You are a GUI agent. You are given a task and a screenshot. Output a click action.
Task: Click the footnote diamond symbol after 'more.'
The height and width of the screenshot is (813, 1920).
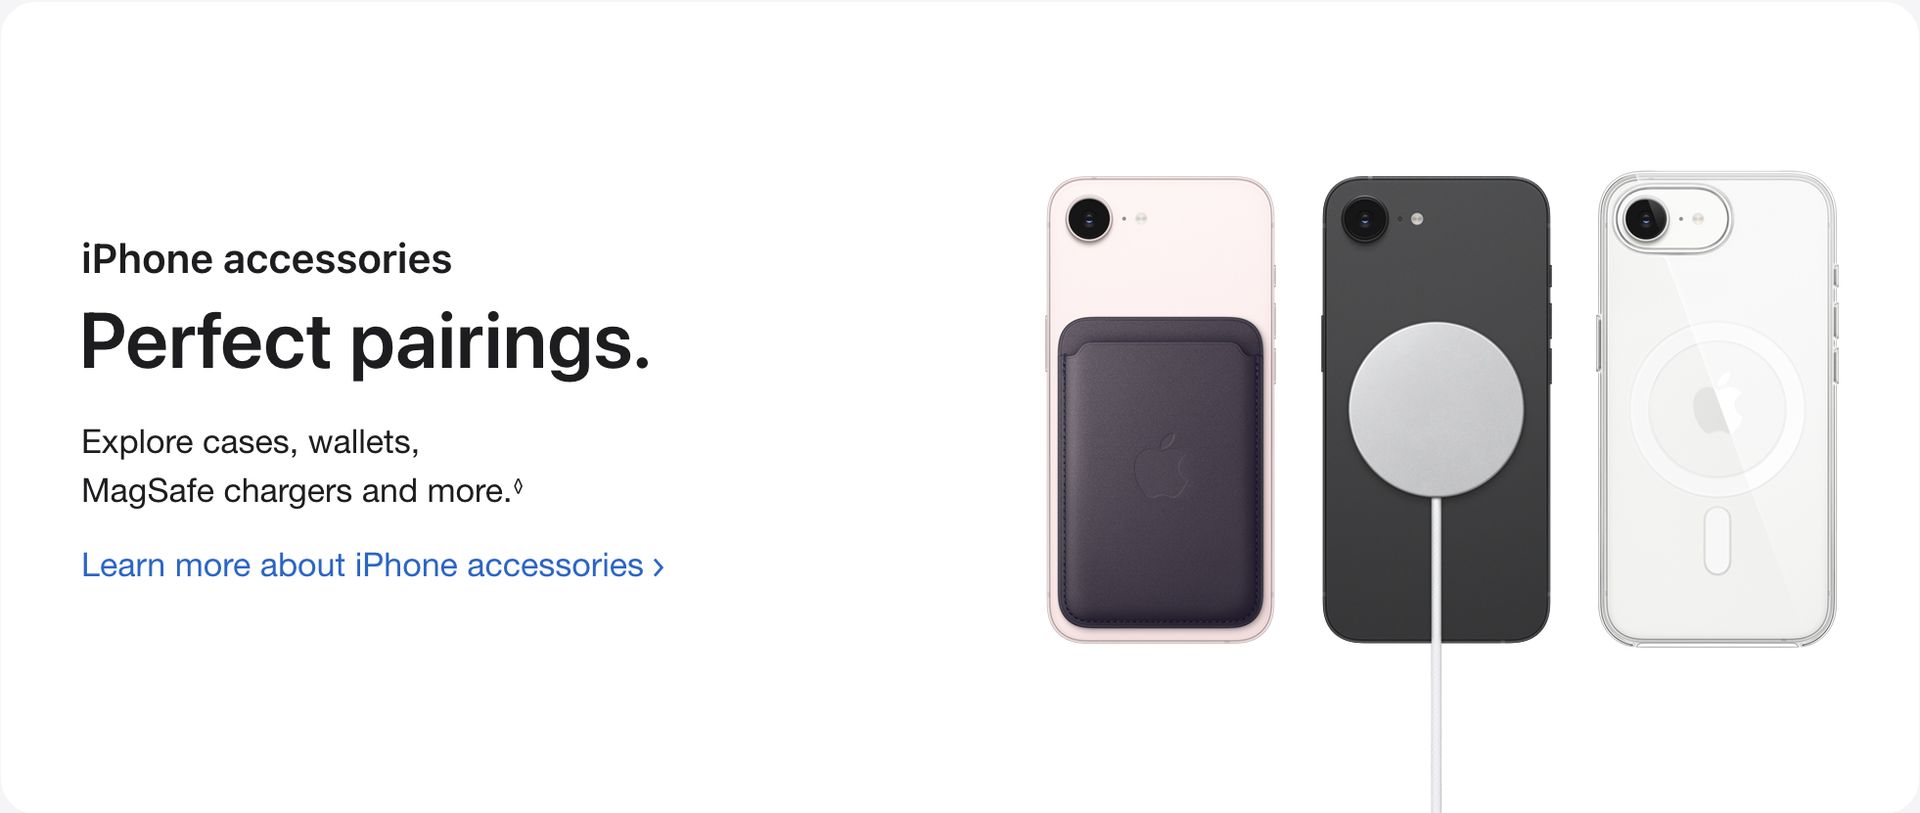(518, 486)
